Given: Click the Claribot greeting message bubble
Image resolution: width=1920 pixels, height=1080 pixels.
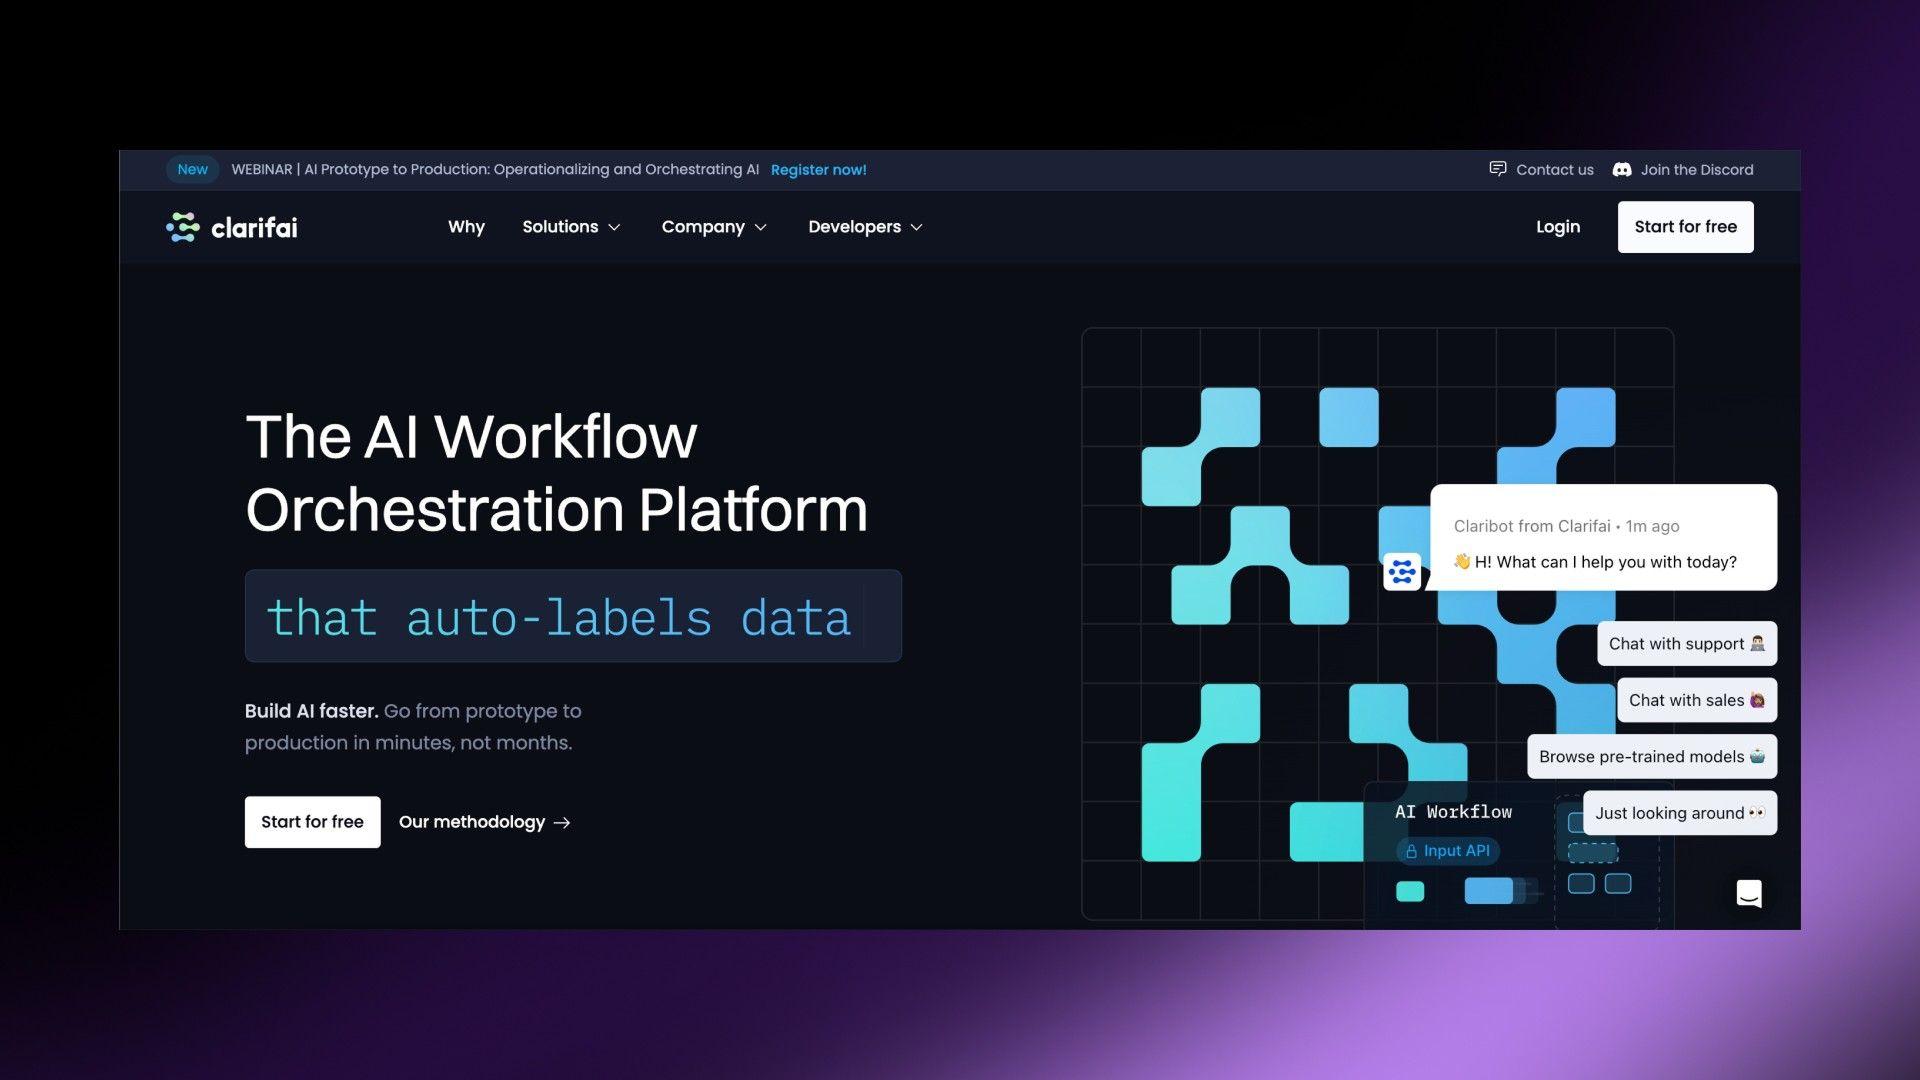Looking at the screenshot, I should tap(1603, 538).
